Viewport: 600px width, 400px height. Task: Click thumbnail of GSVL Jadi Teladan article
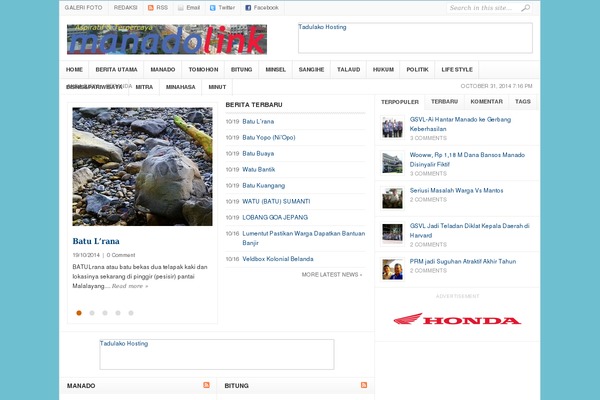point(392,234)
